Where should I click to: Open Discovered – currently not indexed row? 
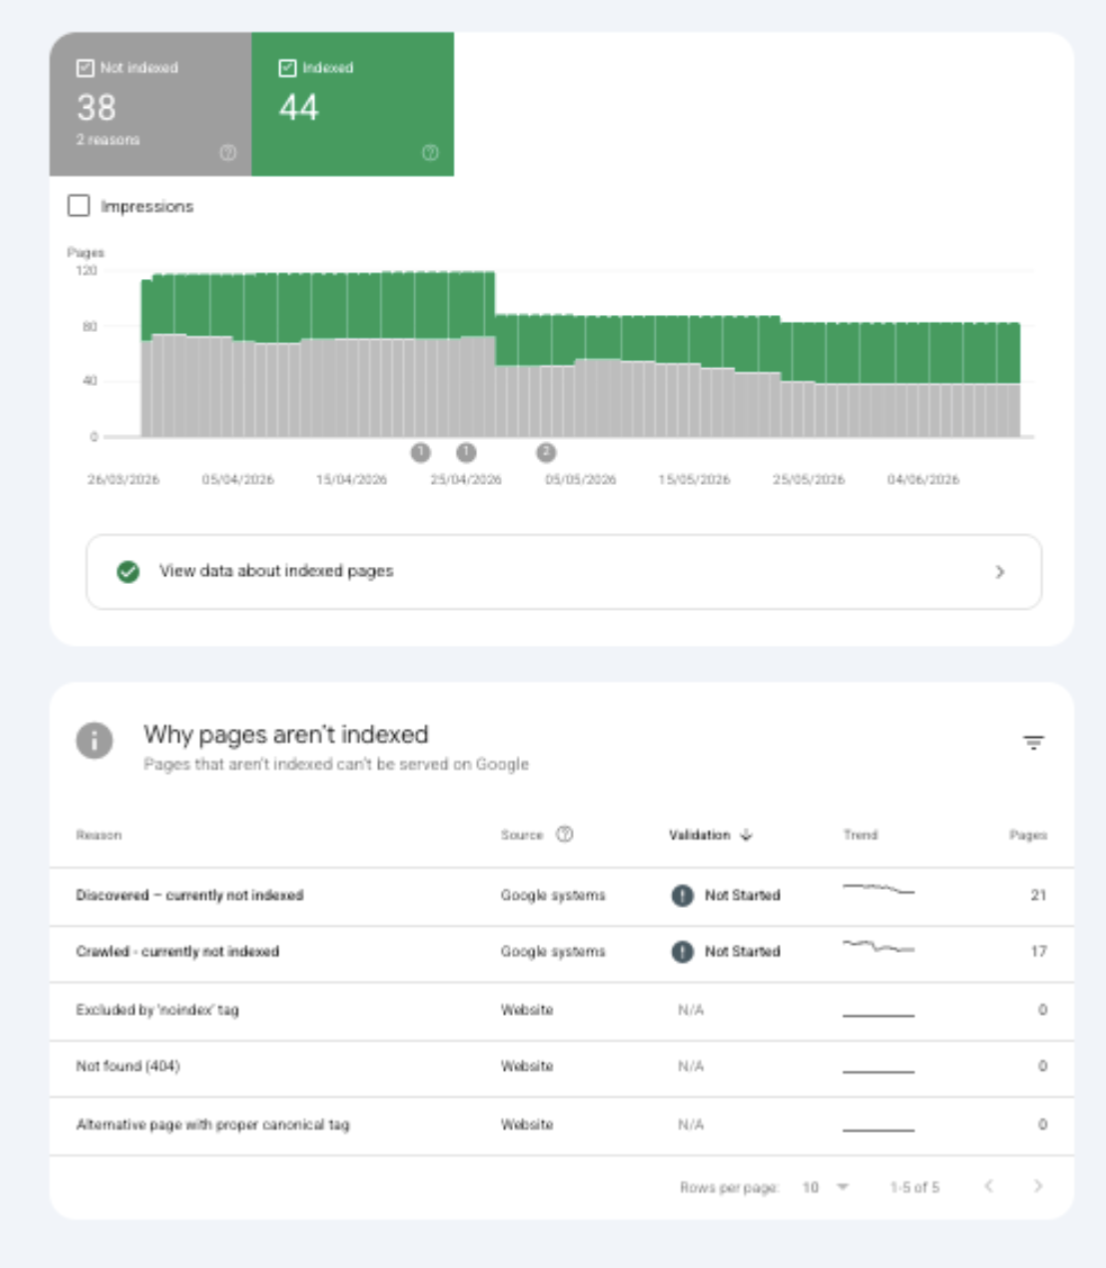(562, 896)
